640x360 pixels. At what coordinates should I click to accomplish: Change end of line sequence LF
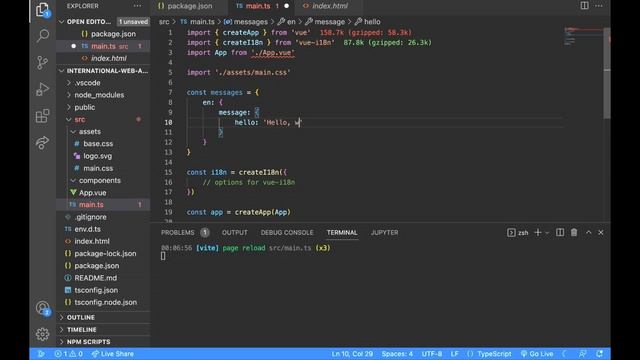click(454, 354)
